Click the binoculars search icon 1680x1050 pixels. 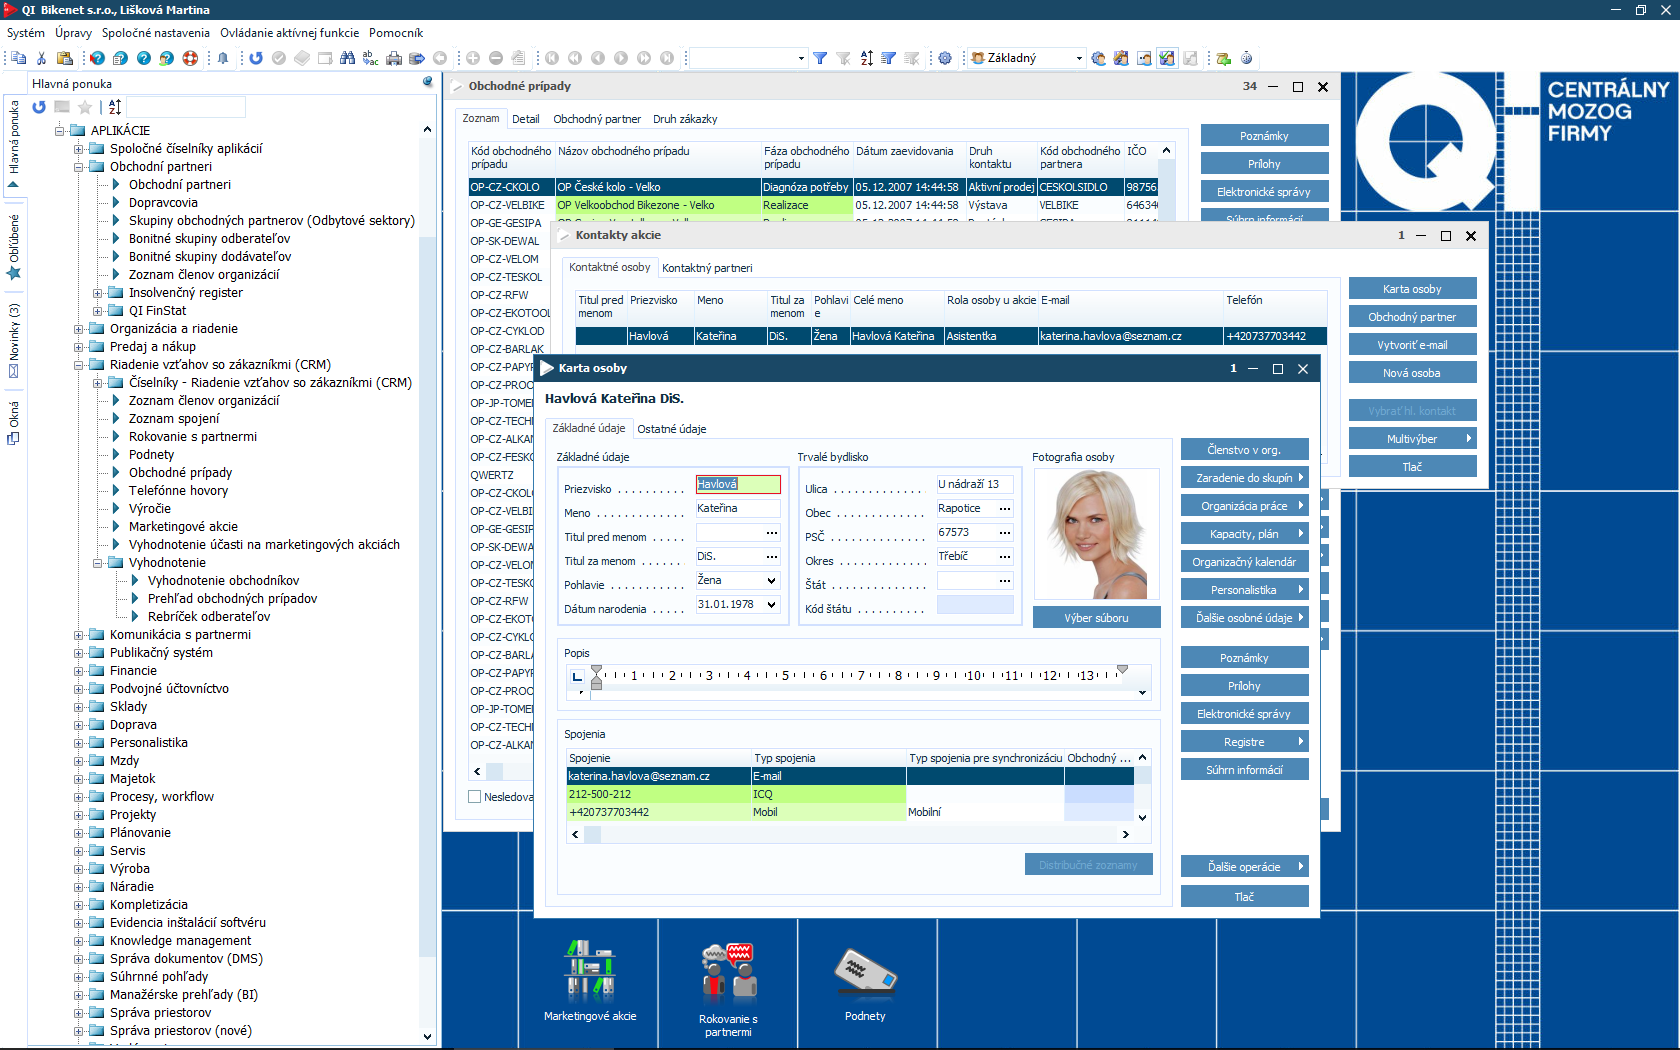pyautogui.click(x=347, y=58)
